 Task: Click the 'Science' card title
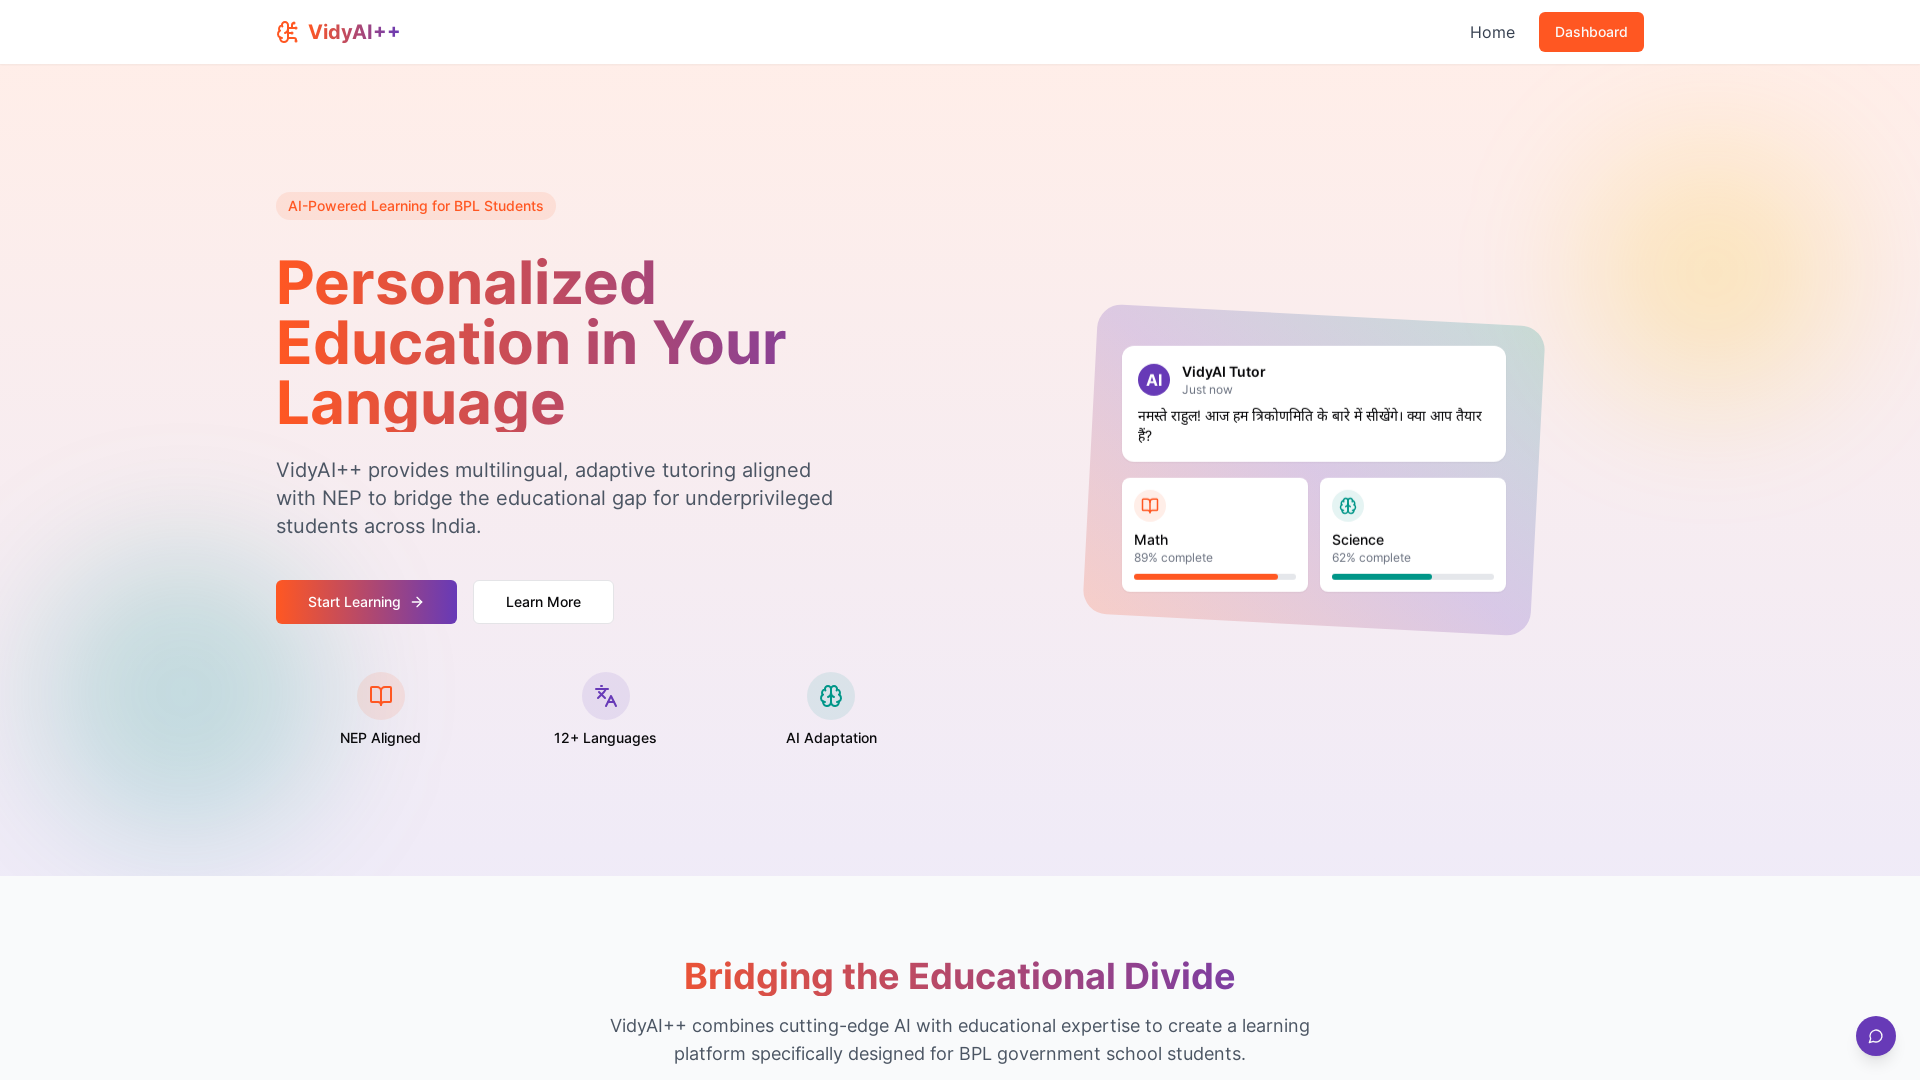pyautogui.click(x=1358, y=540)
